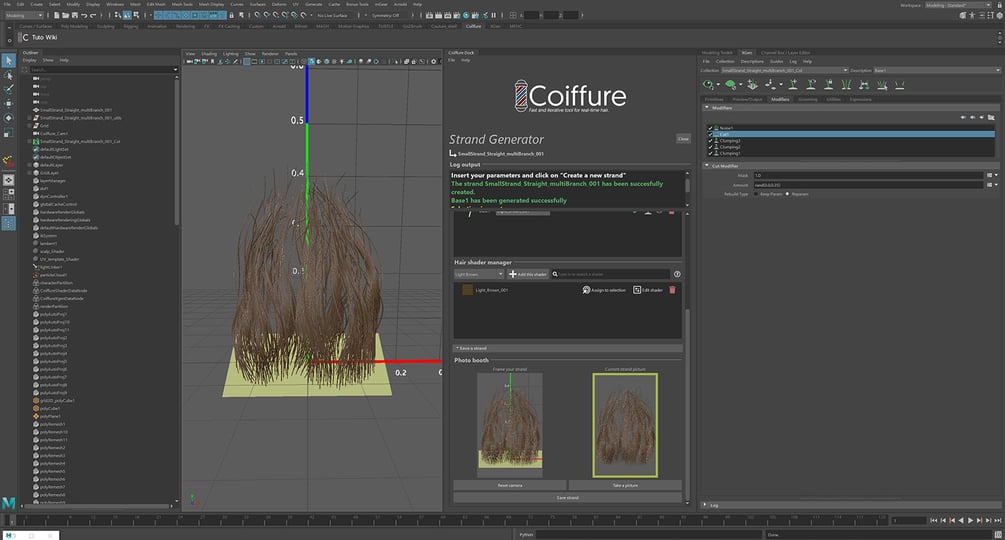Viewport: 1005px width, 540px height.
Task: Open the Light Brown shader dropdown
Action: [479, 273]
